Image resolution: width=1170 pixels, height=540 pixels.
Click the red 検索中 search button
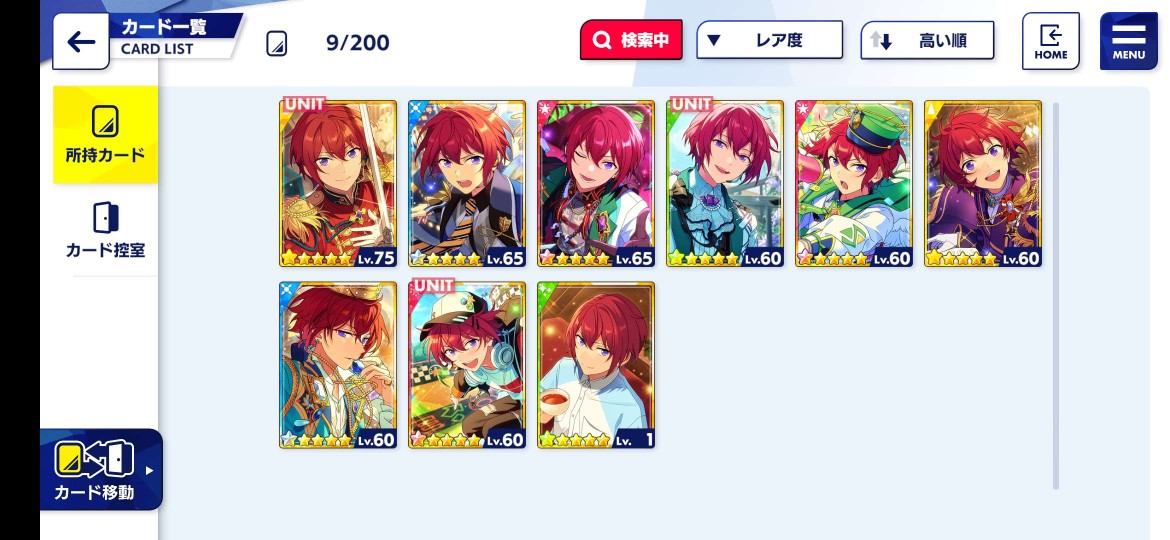pyautogui.click(x=631, y=40)
